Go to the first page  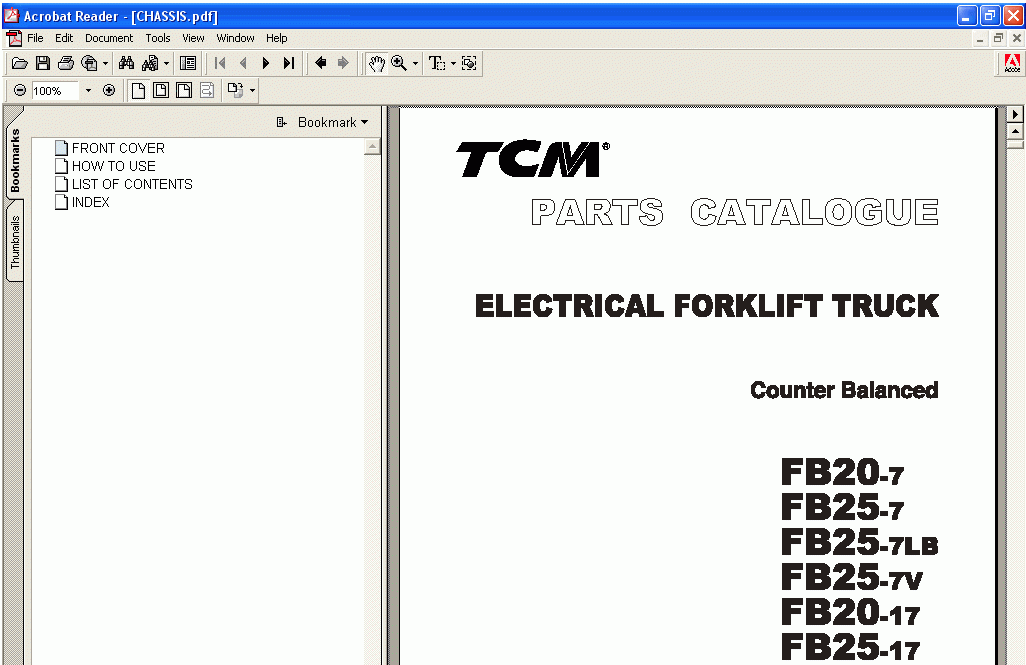click(x=220, y=63)
